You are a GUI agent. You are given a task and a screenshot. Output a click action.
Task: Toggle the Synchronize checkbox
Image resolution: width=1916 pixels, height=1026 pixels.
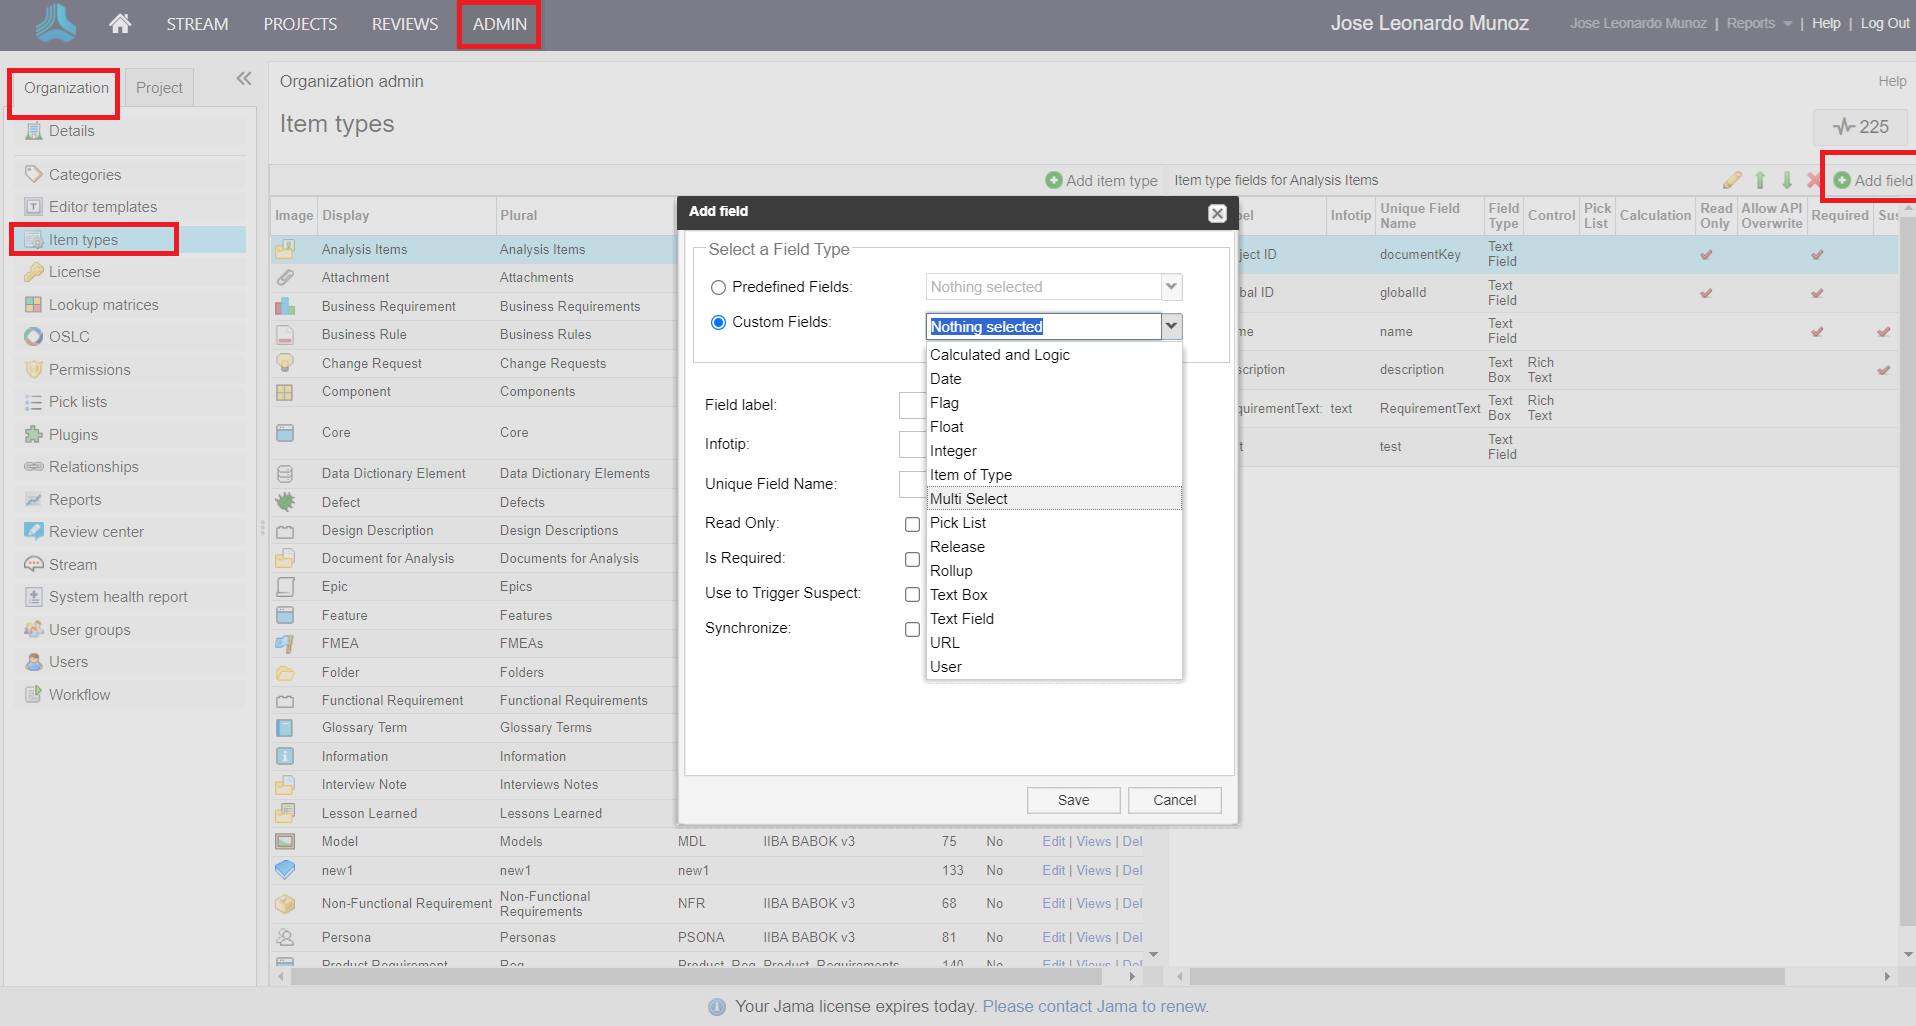[x=912, y=630]
